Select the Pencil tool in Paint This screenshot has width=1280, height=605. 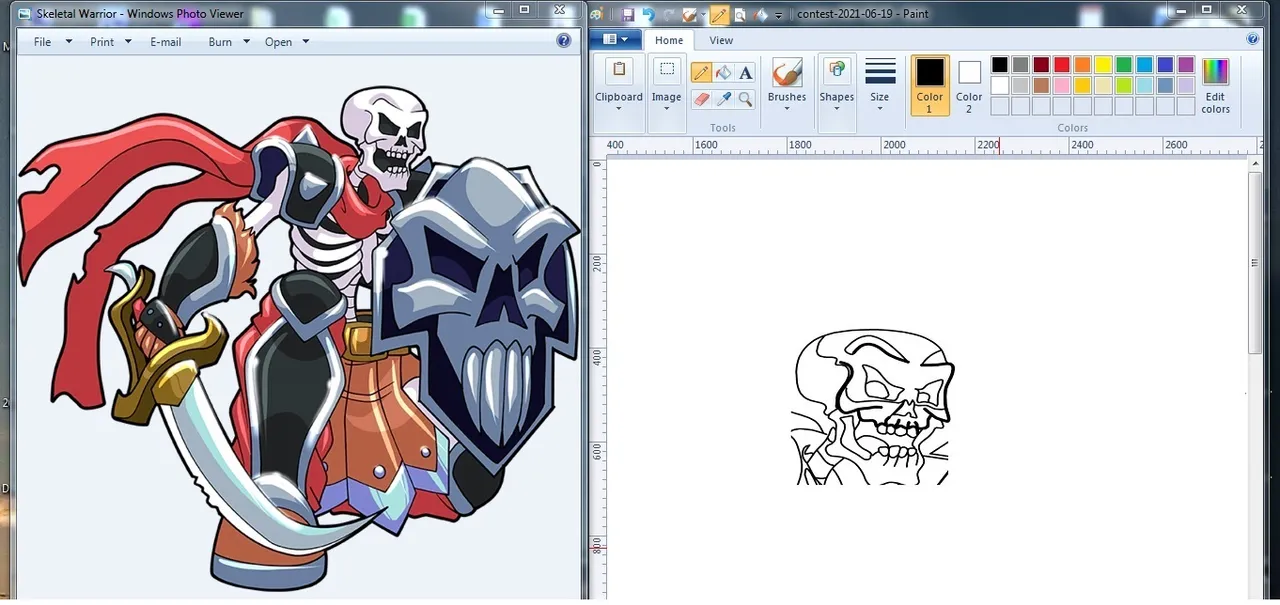coord(701,72)
